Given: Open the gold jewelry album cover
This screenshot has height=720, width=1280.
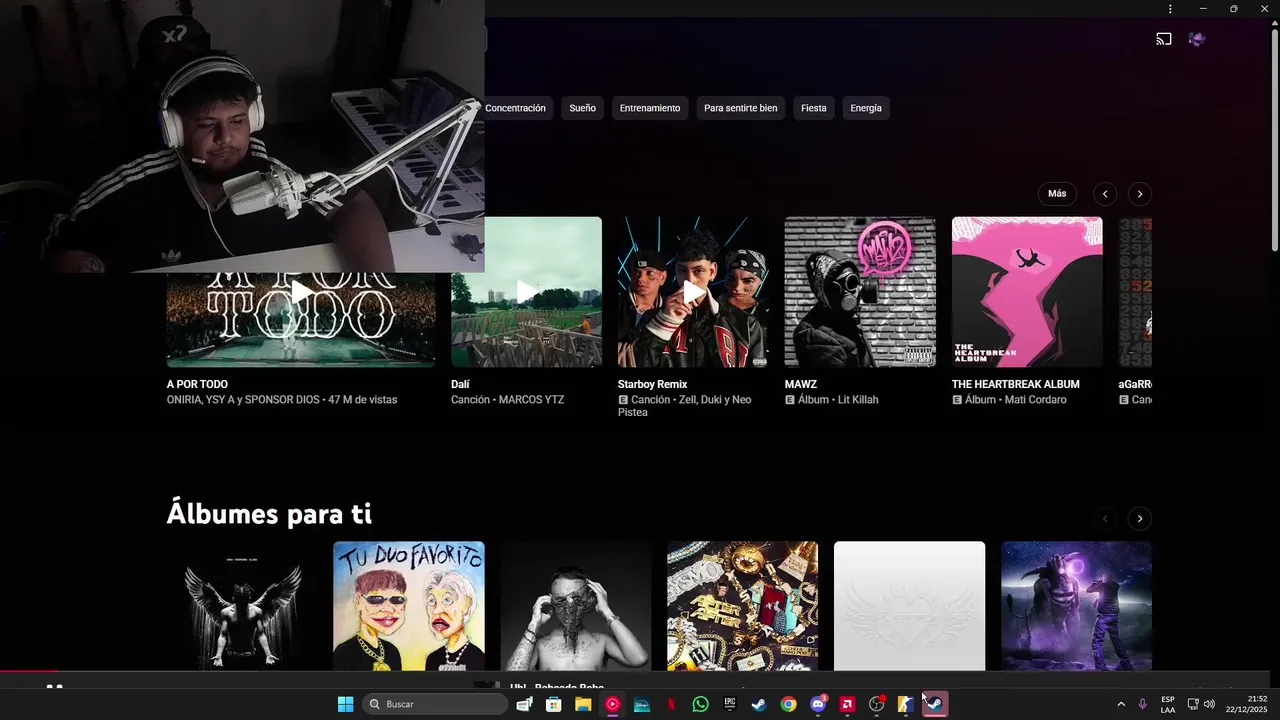Looking at the screenshot, I should click(743, 606).
